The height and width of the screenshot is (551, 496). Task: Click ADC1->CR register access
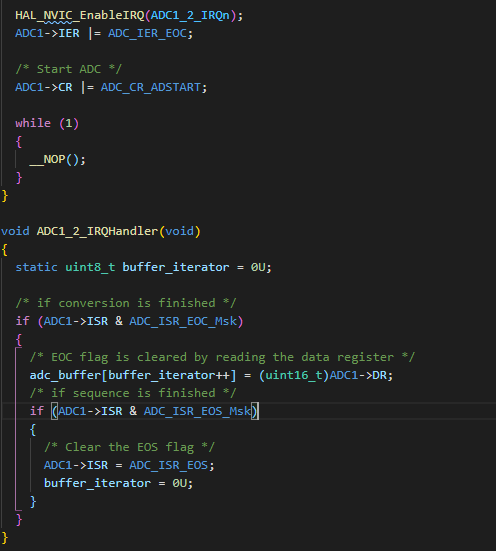point(44,87)
